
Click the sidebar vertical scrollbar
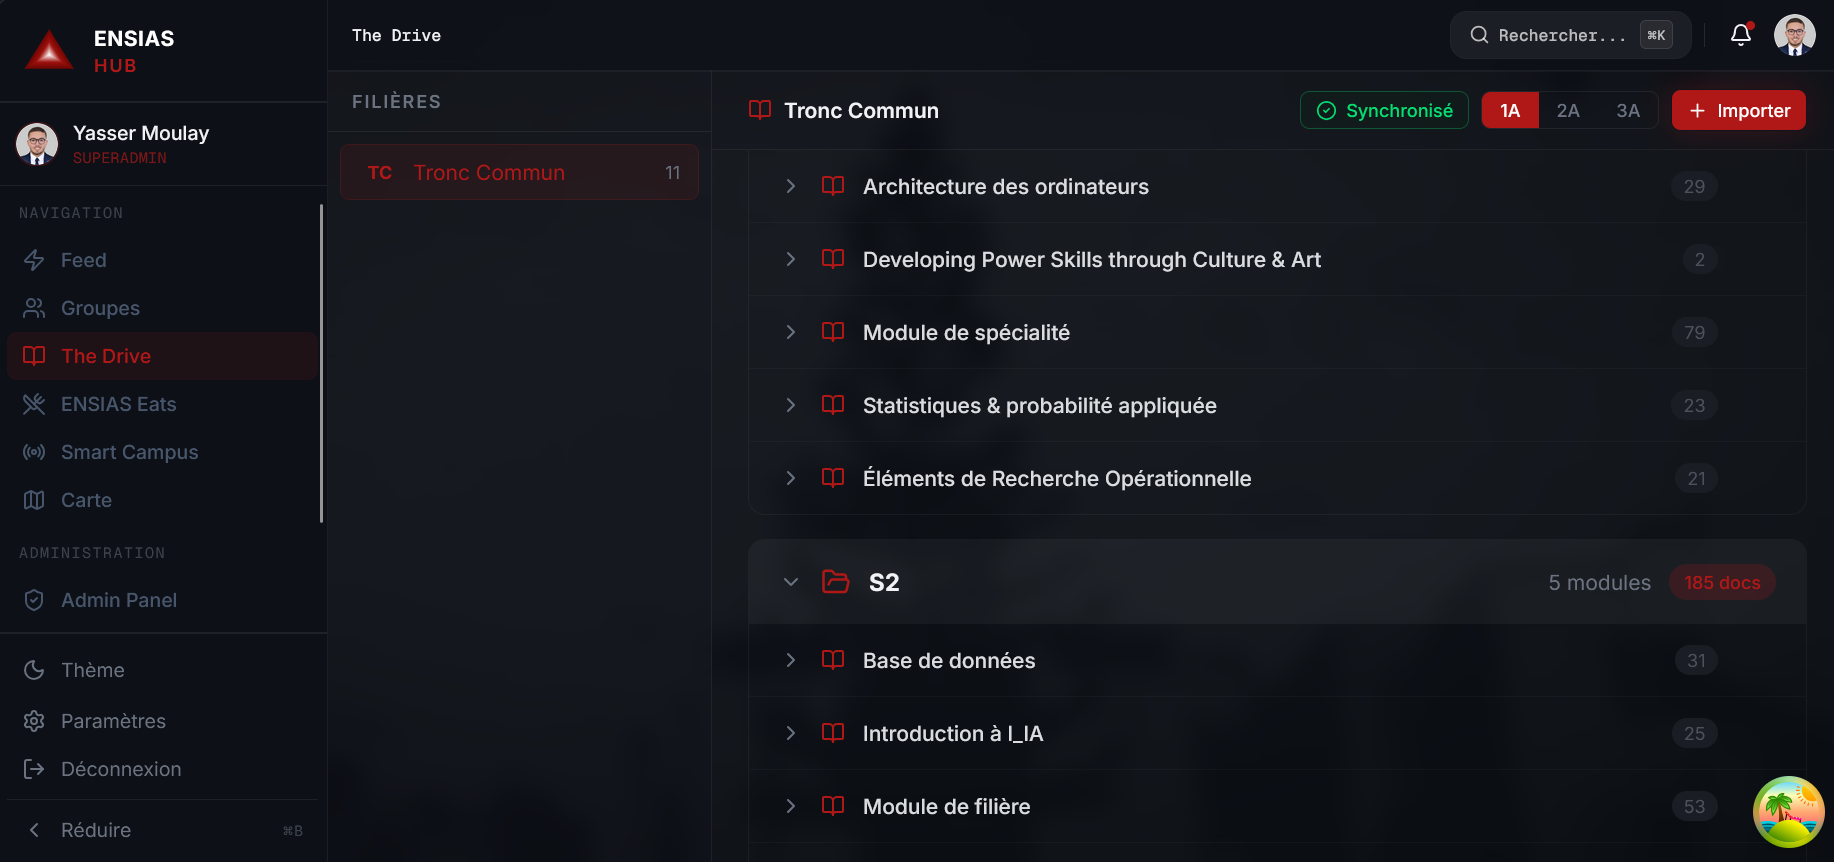(321, 363)
